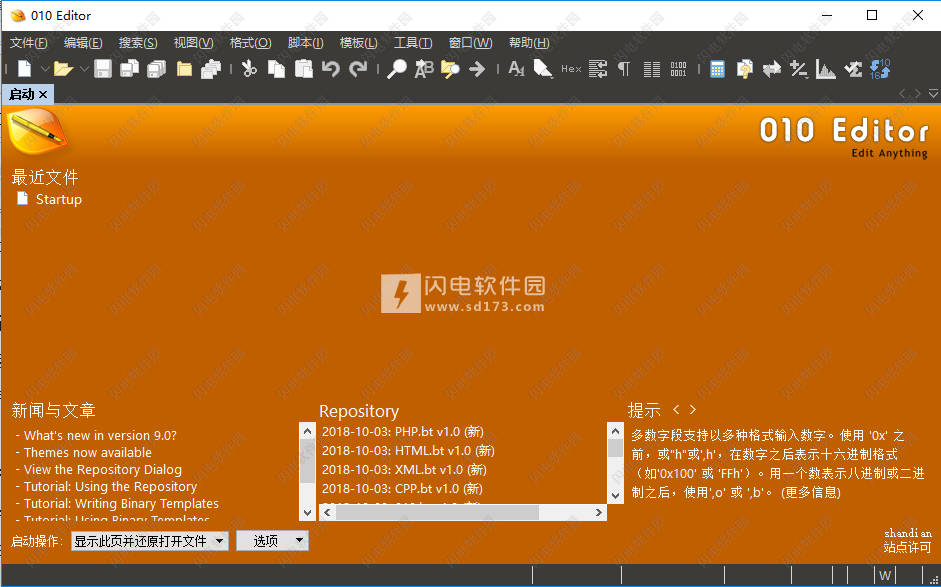Click tab bar scroll left arrow
Image resolution: width=941 pixels, height=587 pixels.
(902, 94)
